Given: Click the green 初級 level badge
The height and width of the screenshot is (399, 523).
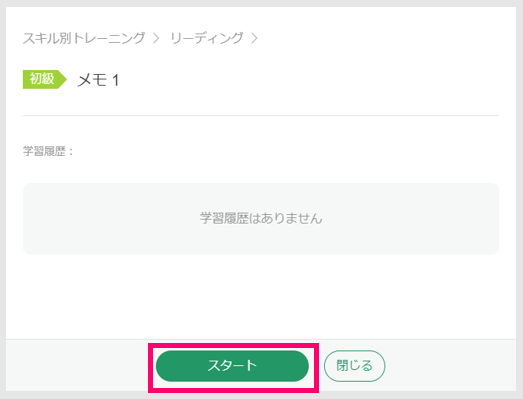Looking at the screenshot, I should click(45, 79).
